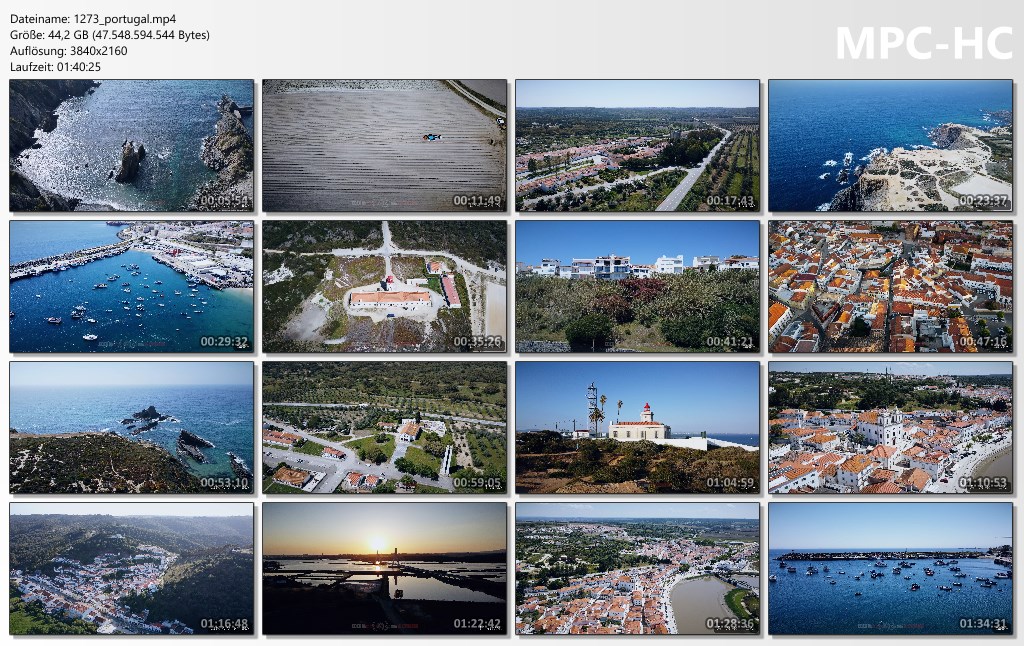Select the harbor thumbnail at 00:29:32
Viewport: 1024px width, 646px height.
[131, 287]
